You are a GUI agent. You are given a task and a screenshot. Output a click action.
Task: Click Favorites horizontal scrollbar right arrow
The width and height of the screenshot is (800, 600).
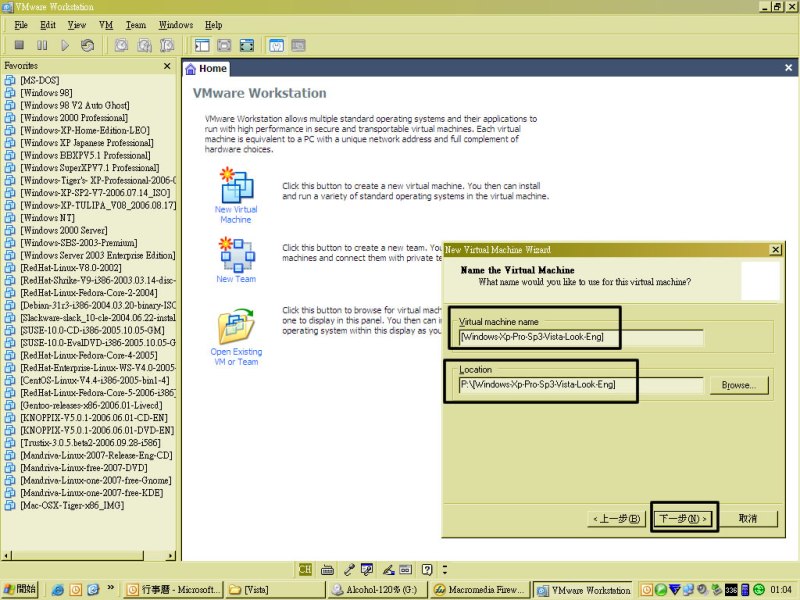click(x=171, y=555)
